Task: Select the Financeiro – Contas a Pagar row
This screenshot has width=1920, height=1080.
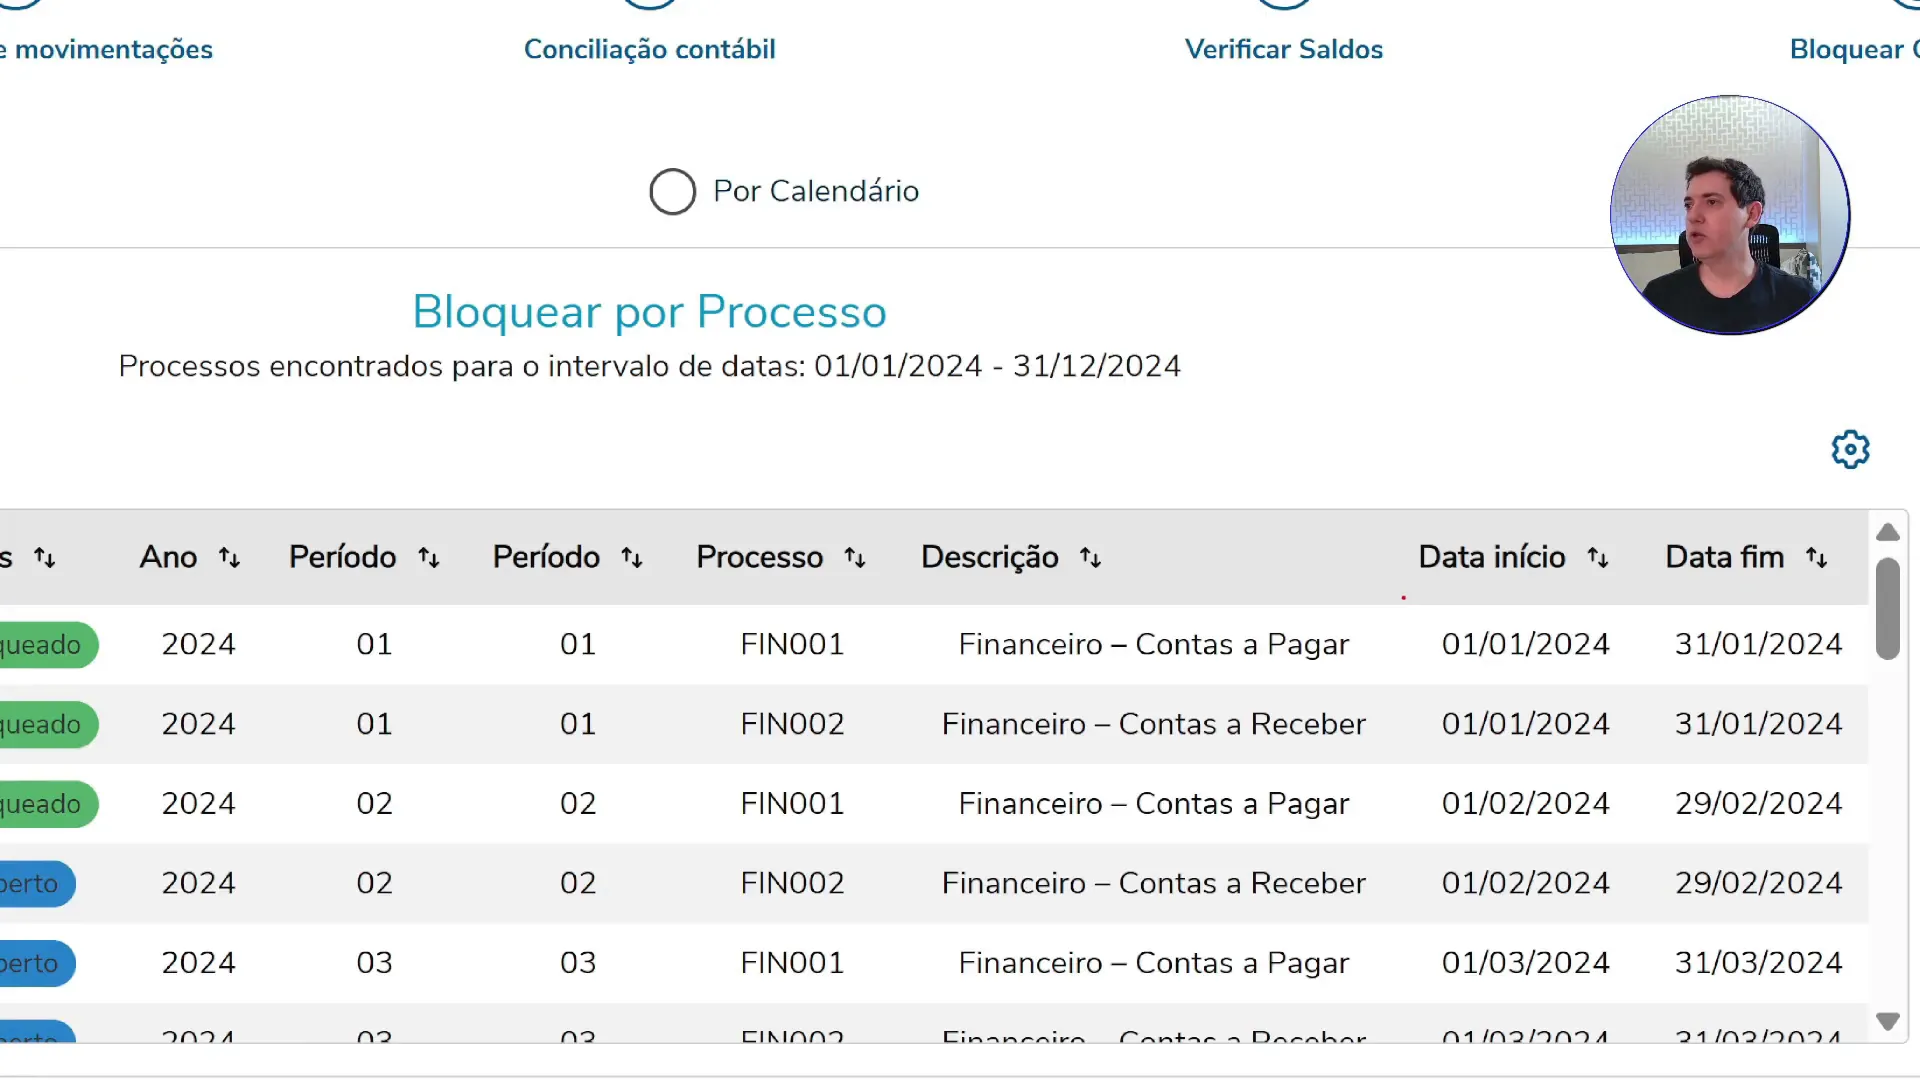Action: [x=1152, y=644]
